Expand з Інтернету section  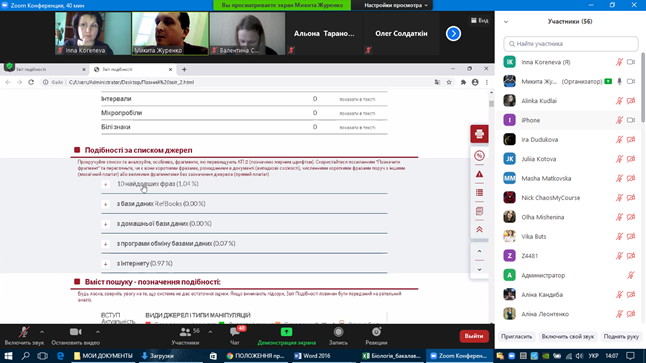coord(105,264)
